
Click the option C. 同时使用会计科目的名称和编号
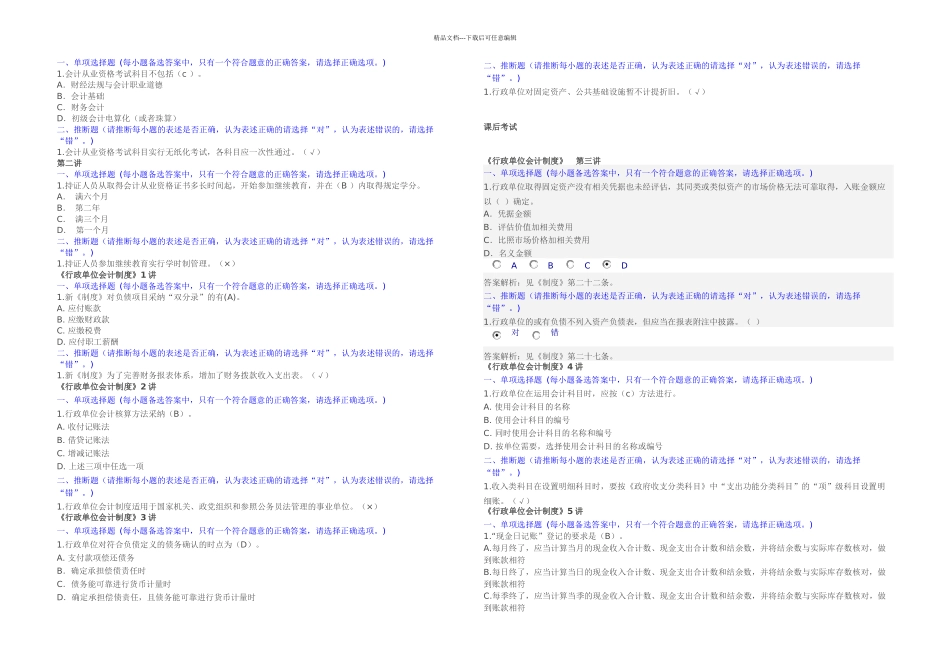click(548, 433)
